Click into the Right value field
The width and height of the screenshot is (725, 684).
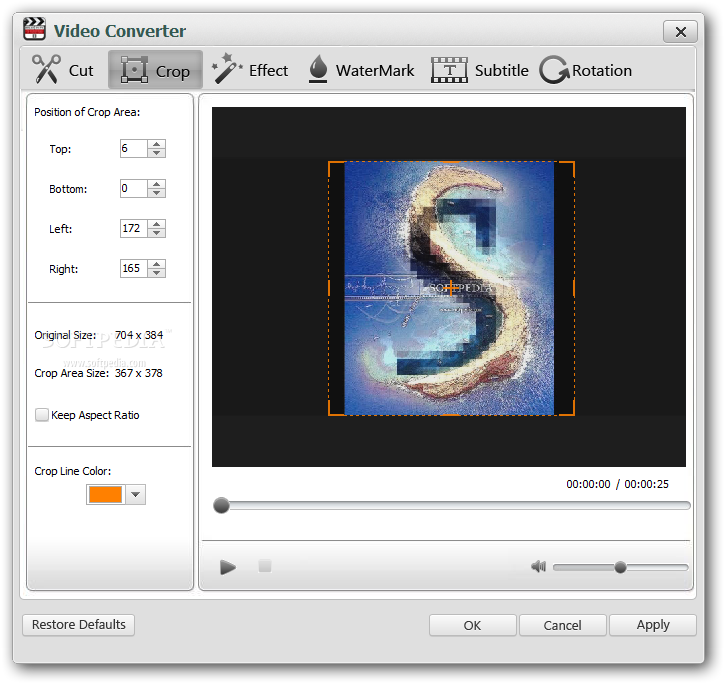pos(134,268)
